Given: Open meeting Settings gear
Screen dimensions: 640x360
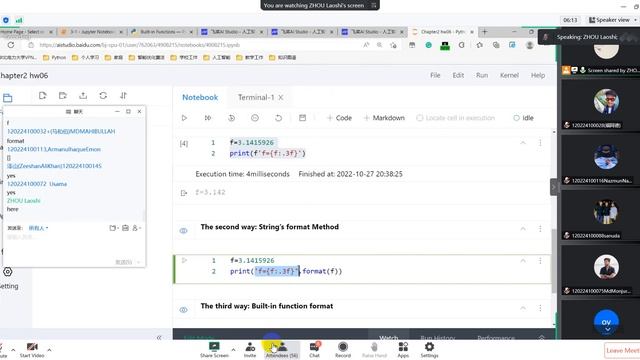Looking at the screenshot, I should pos(429,350).
